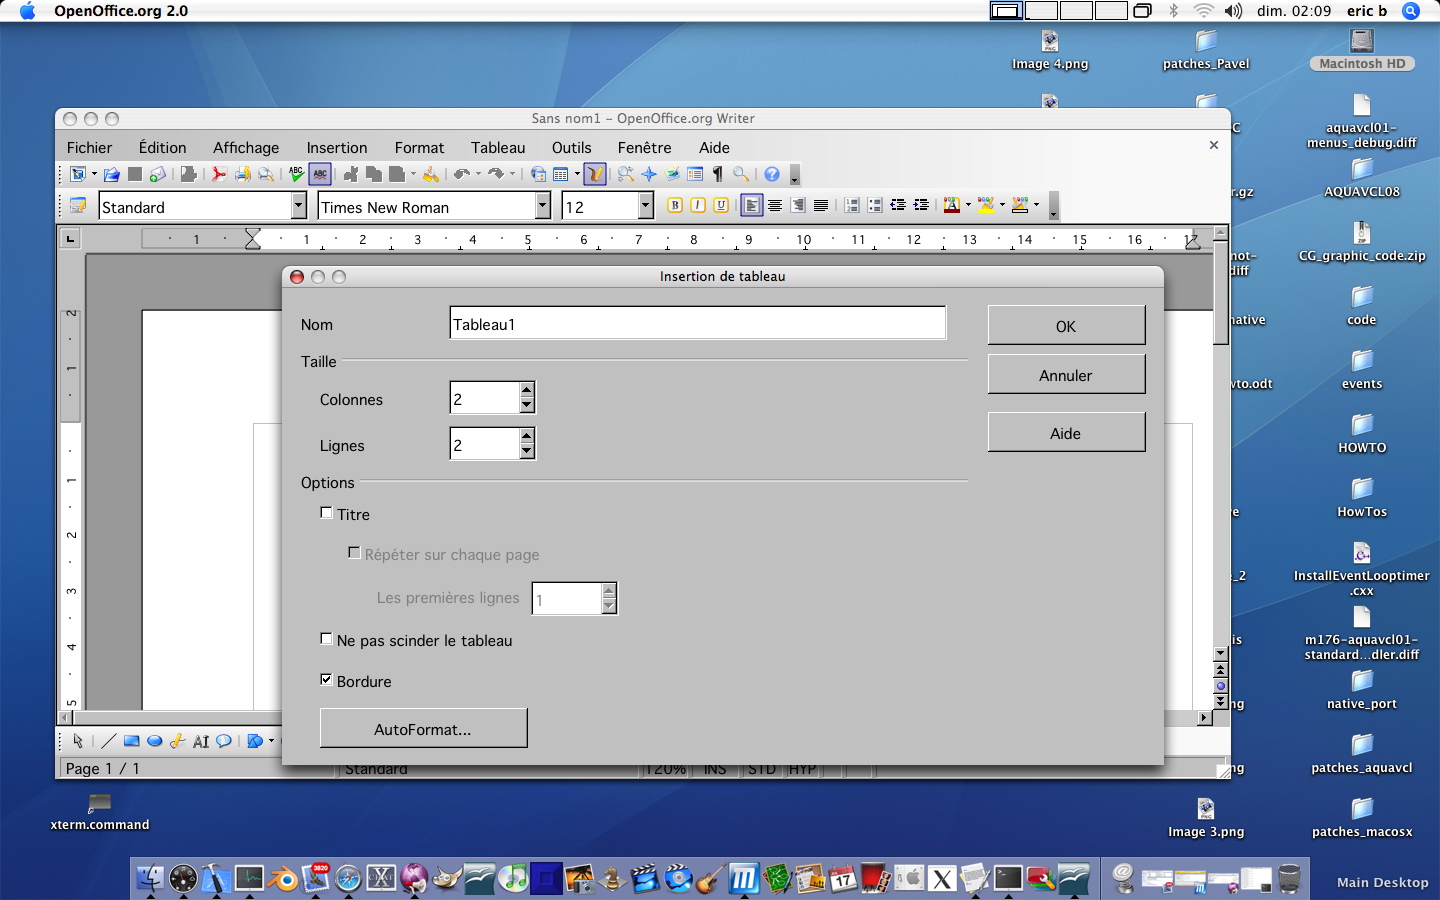
Task: Apply Italic formatting
Action: [698, 205]
